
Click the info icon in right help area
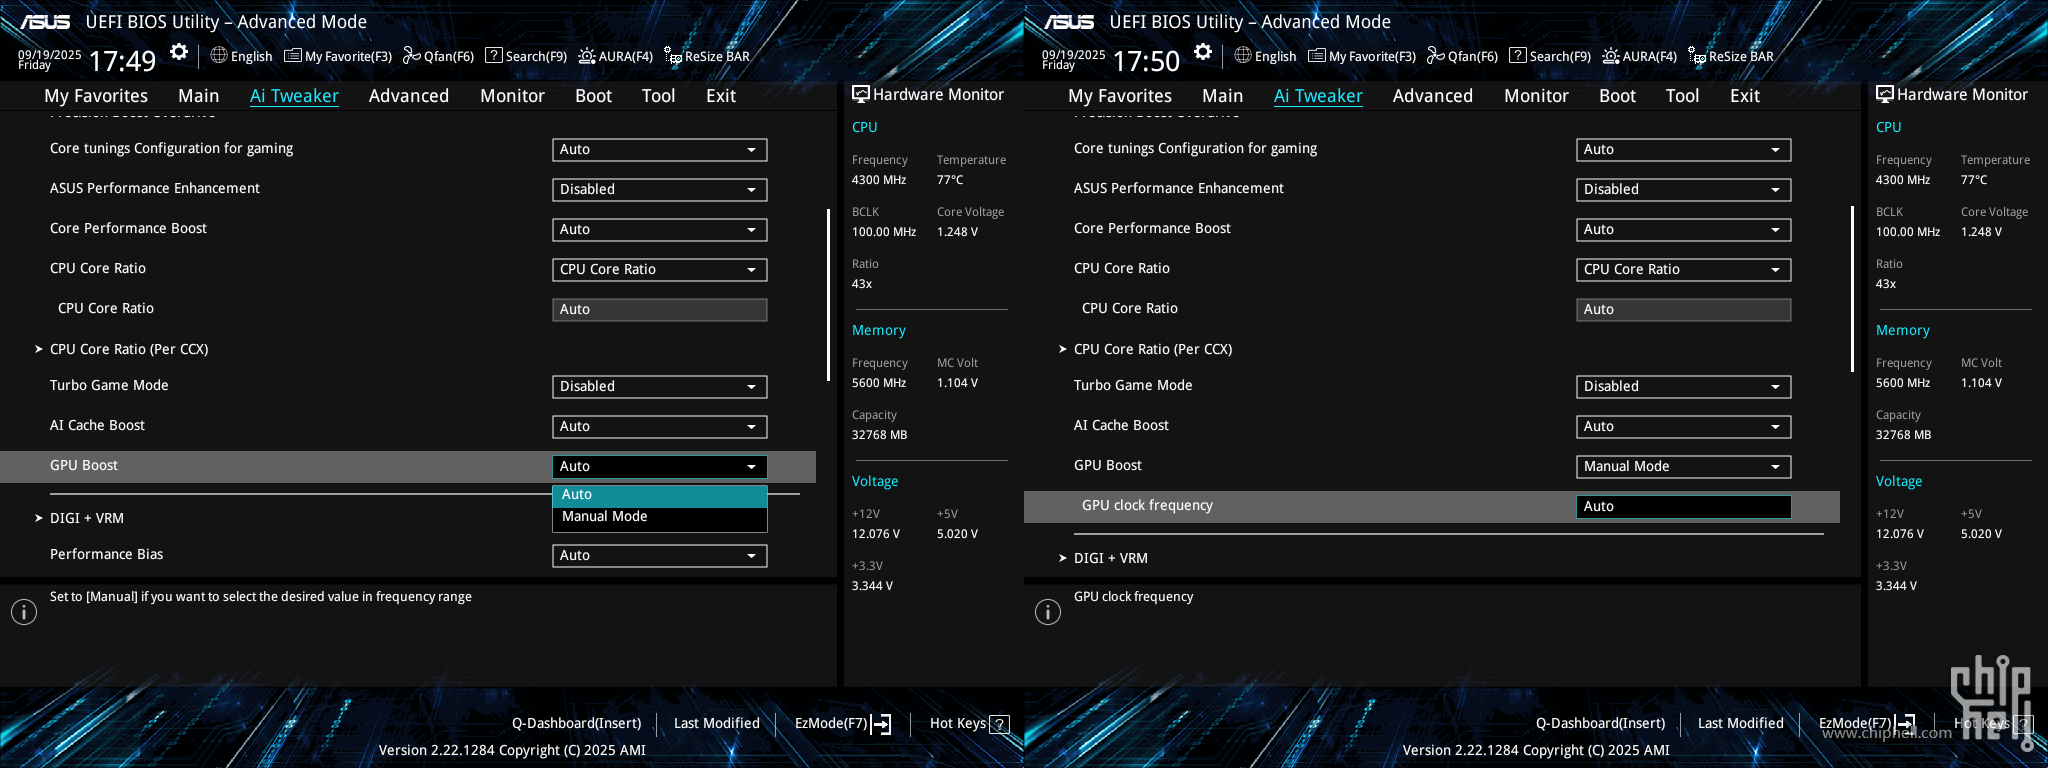[1048, 612]
